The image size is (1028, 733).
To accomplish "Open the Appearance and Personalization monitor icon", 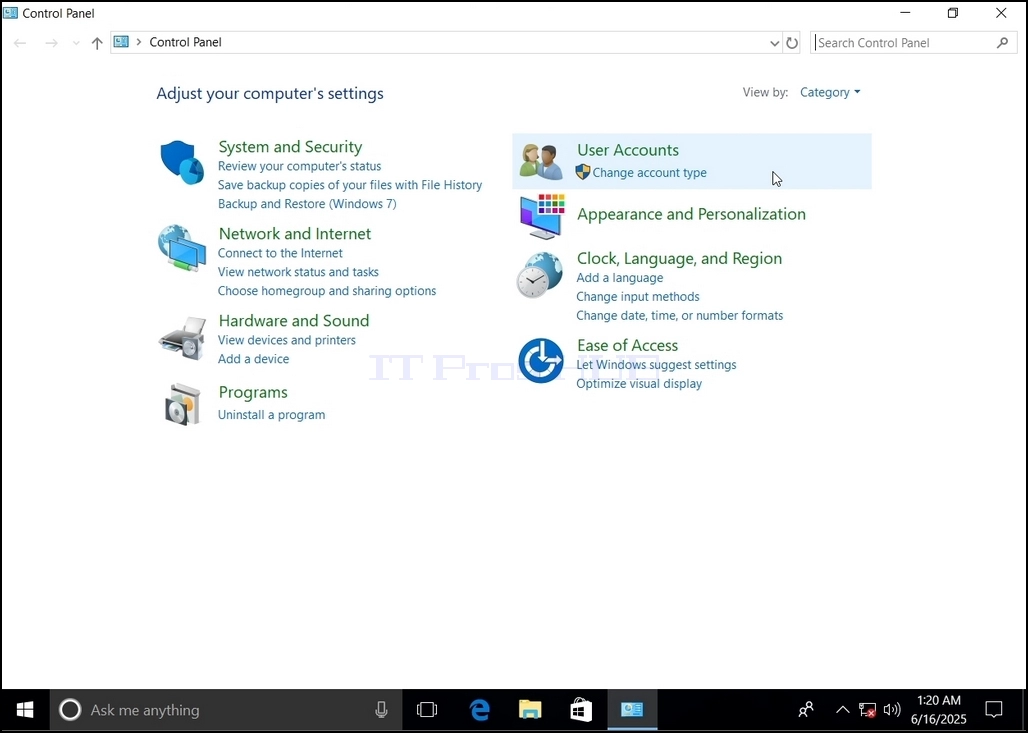I will pyautogui.click(x=542, y=216).
